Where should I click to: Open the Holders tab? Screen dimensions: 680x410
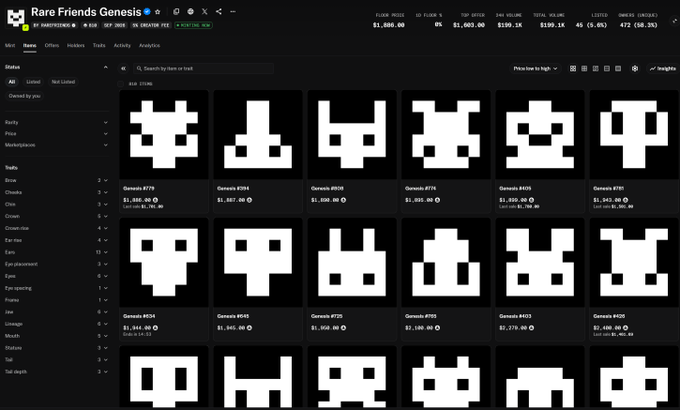76,45
